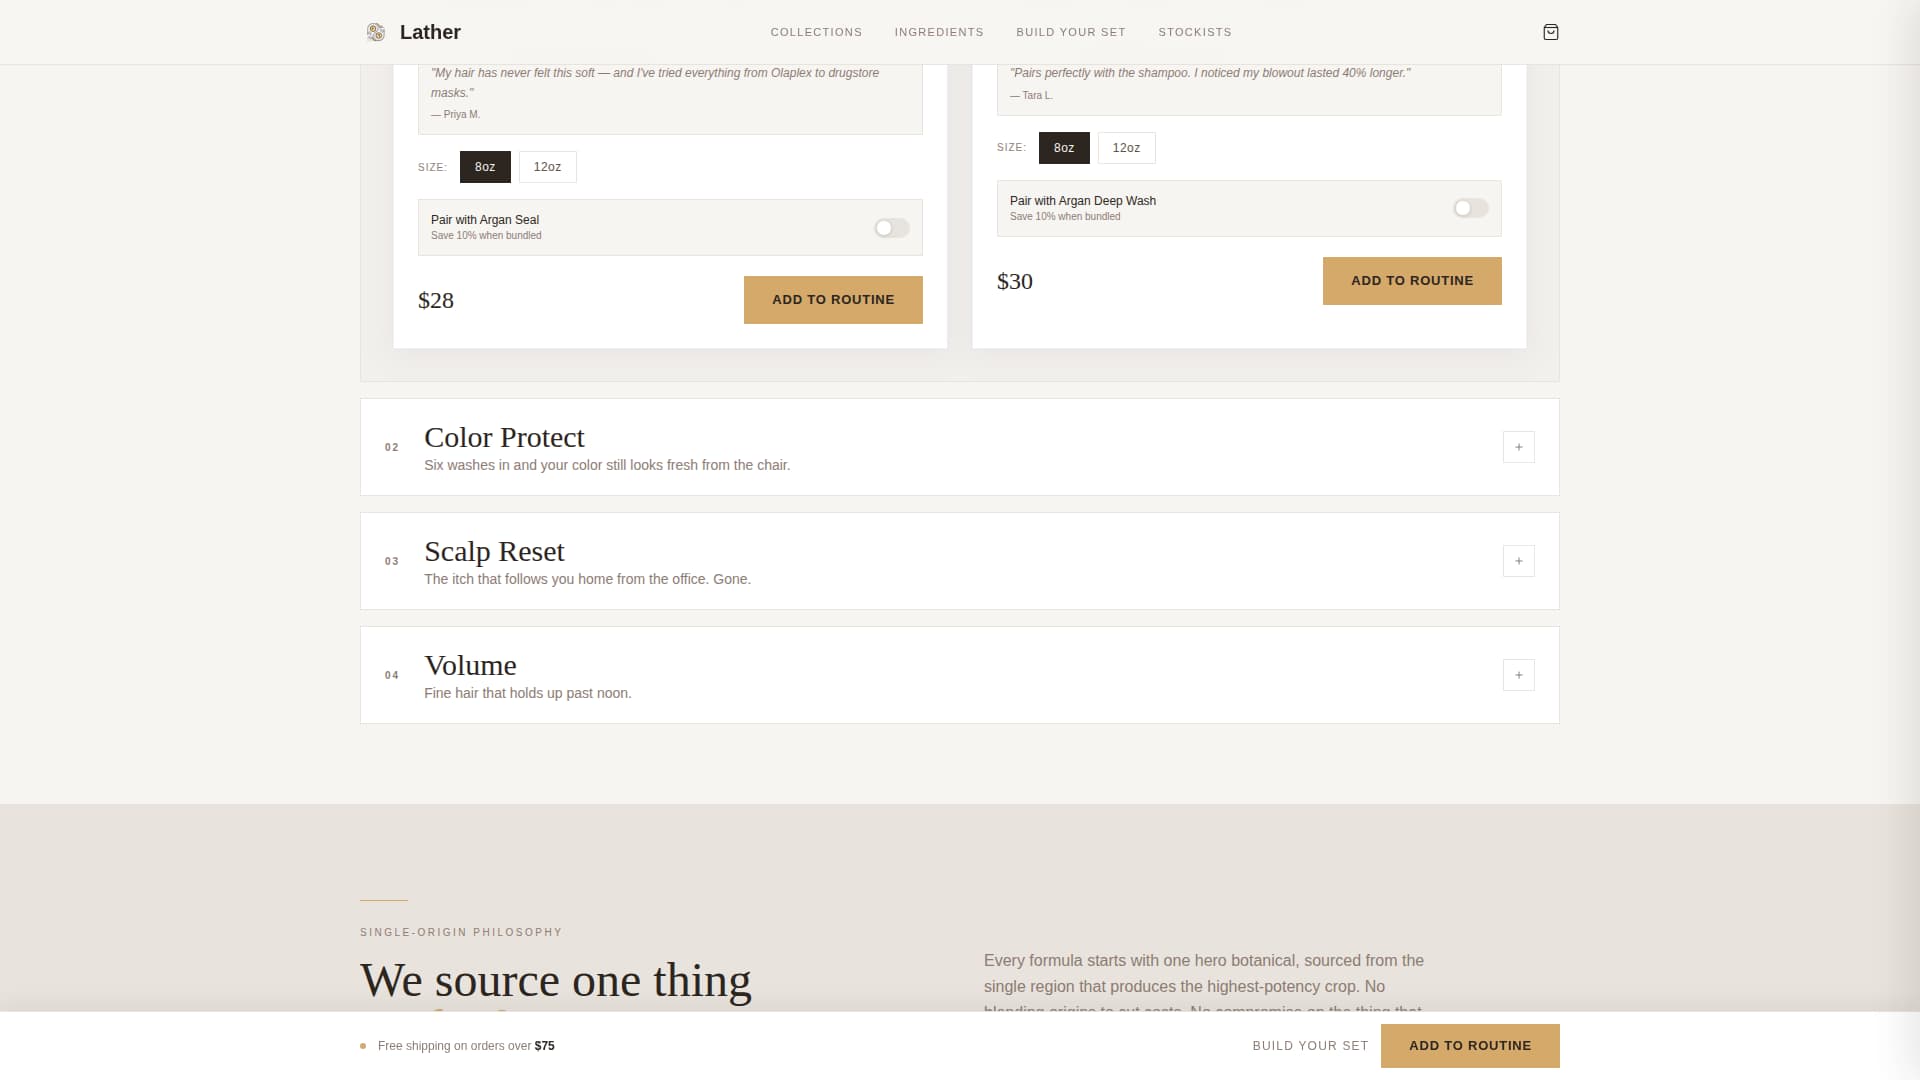Select the 8oz size on the left product

(x=485, y=167)
